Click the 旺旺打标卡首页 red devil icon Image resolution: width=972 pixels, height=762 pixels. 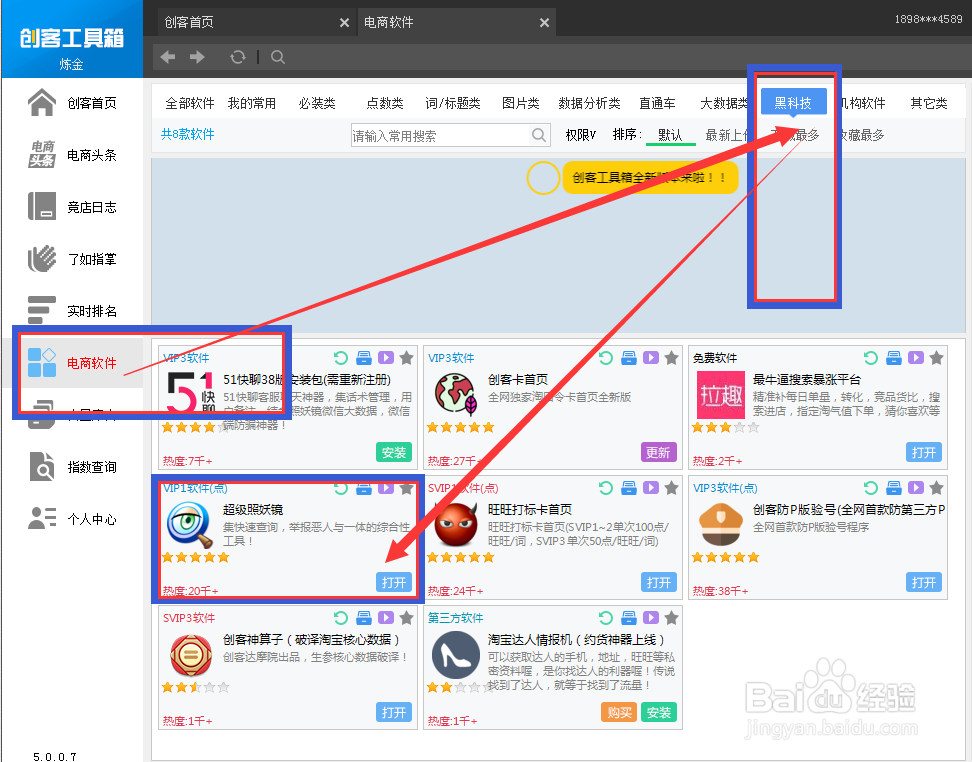456,524
